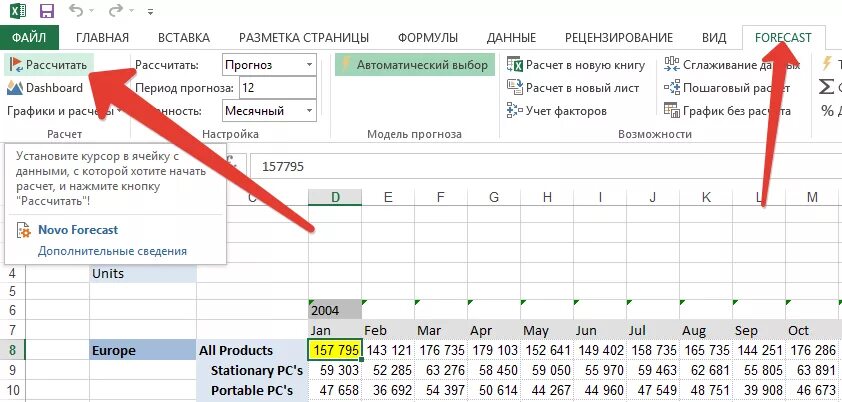
Task: Select column M header
Action: (x=812, y=197)
